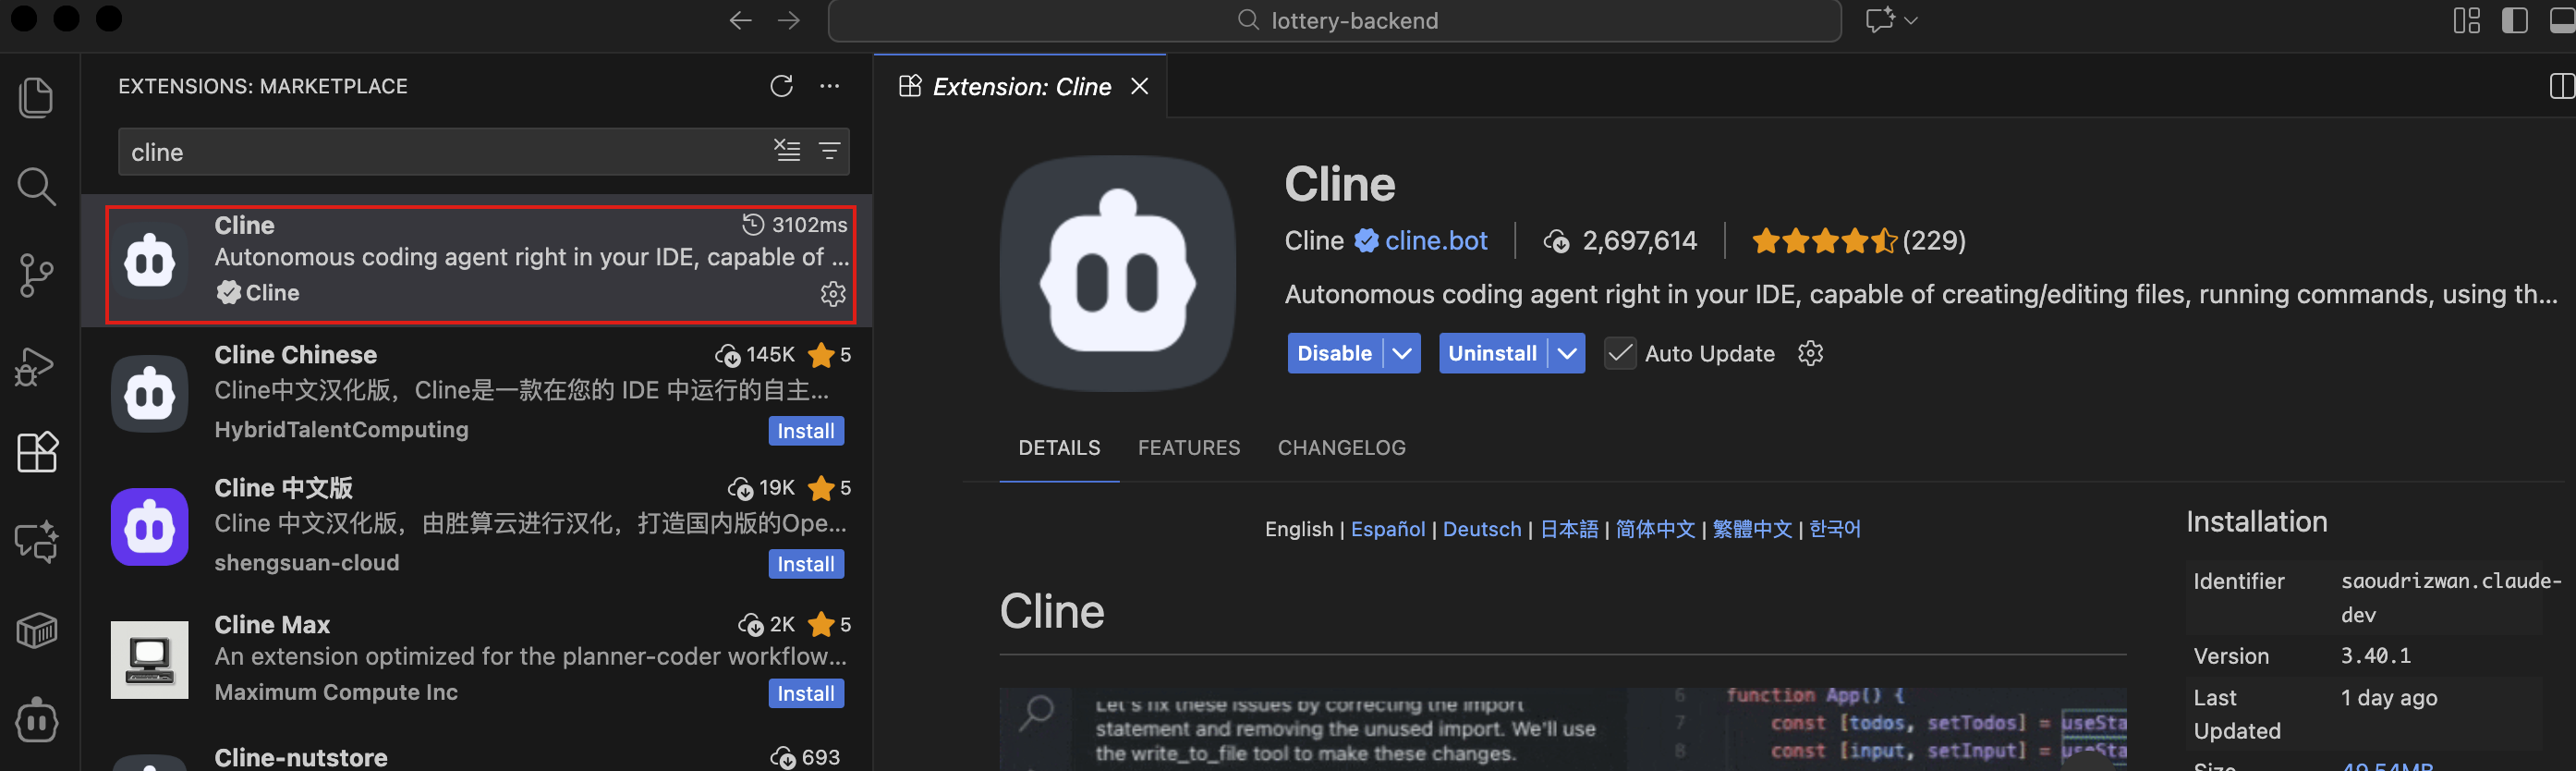Screen dimensions: 2576x771
Task: Open the Extensions view icon
Action: [38, 452]
